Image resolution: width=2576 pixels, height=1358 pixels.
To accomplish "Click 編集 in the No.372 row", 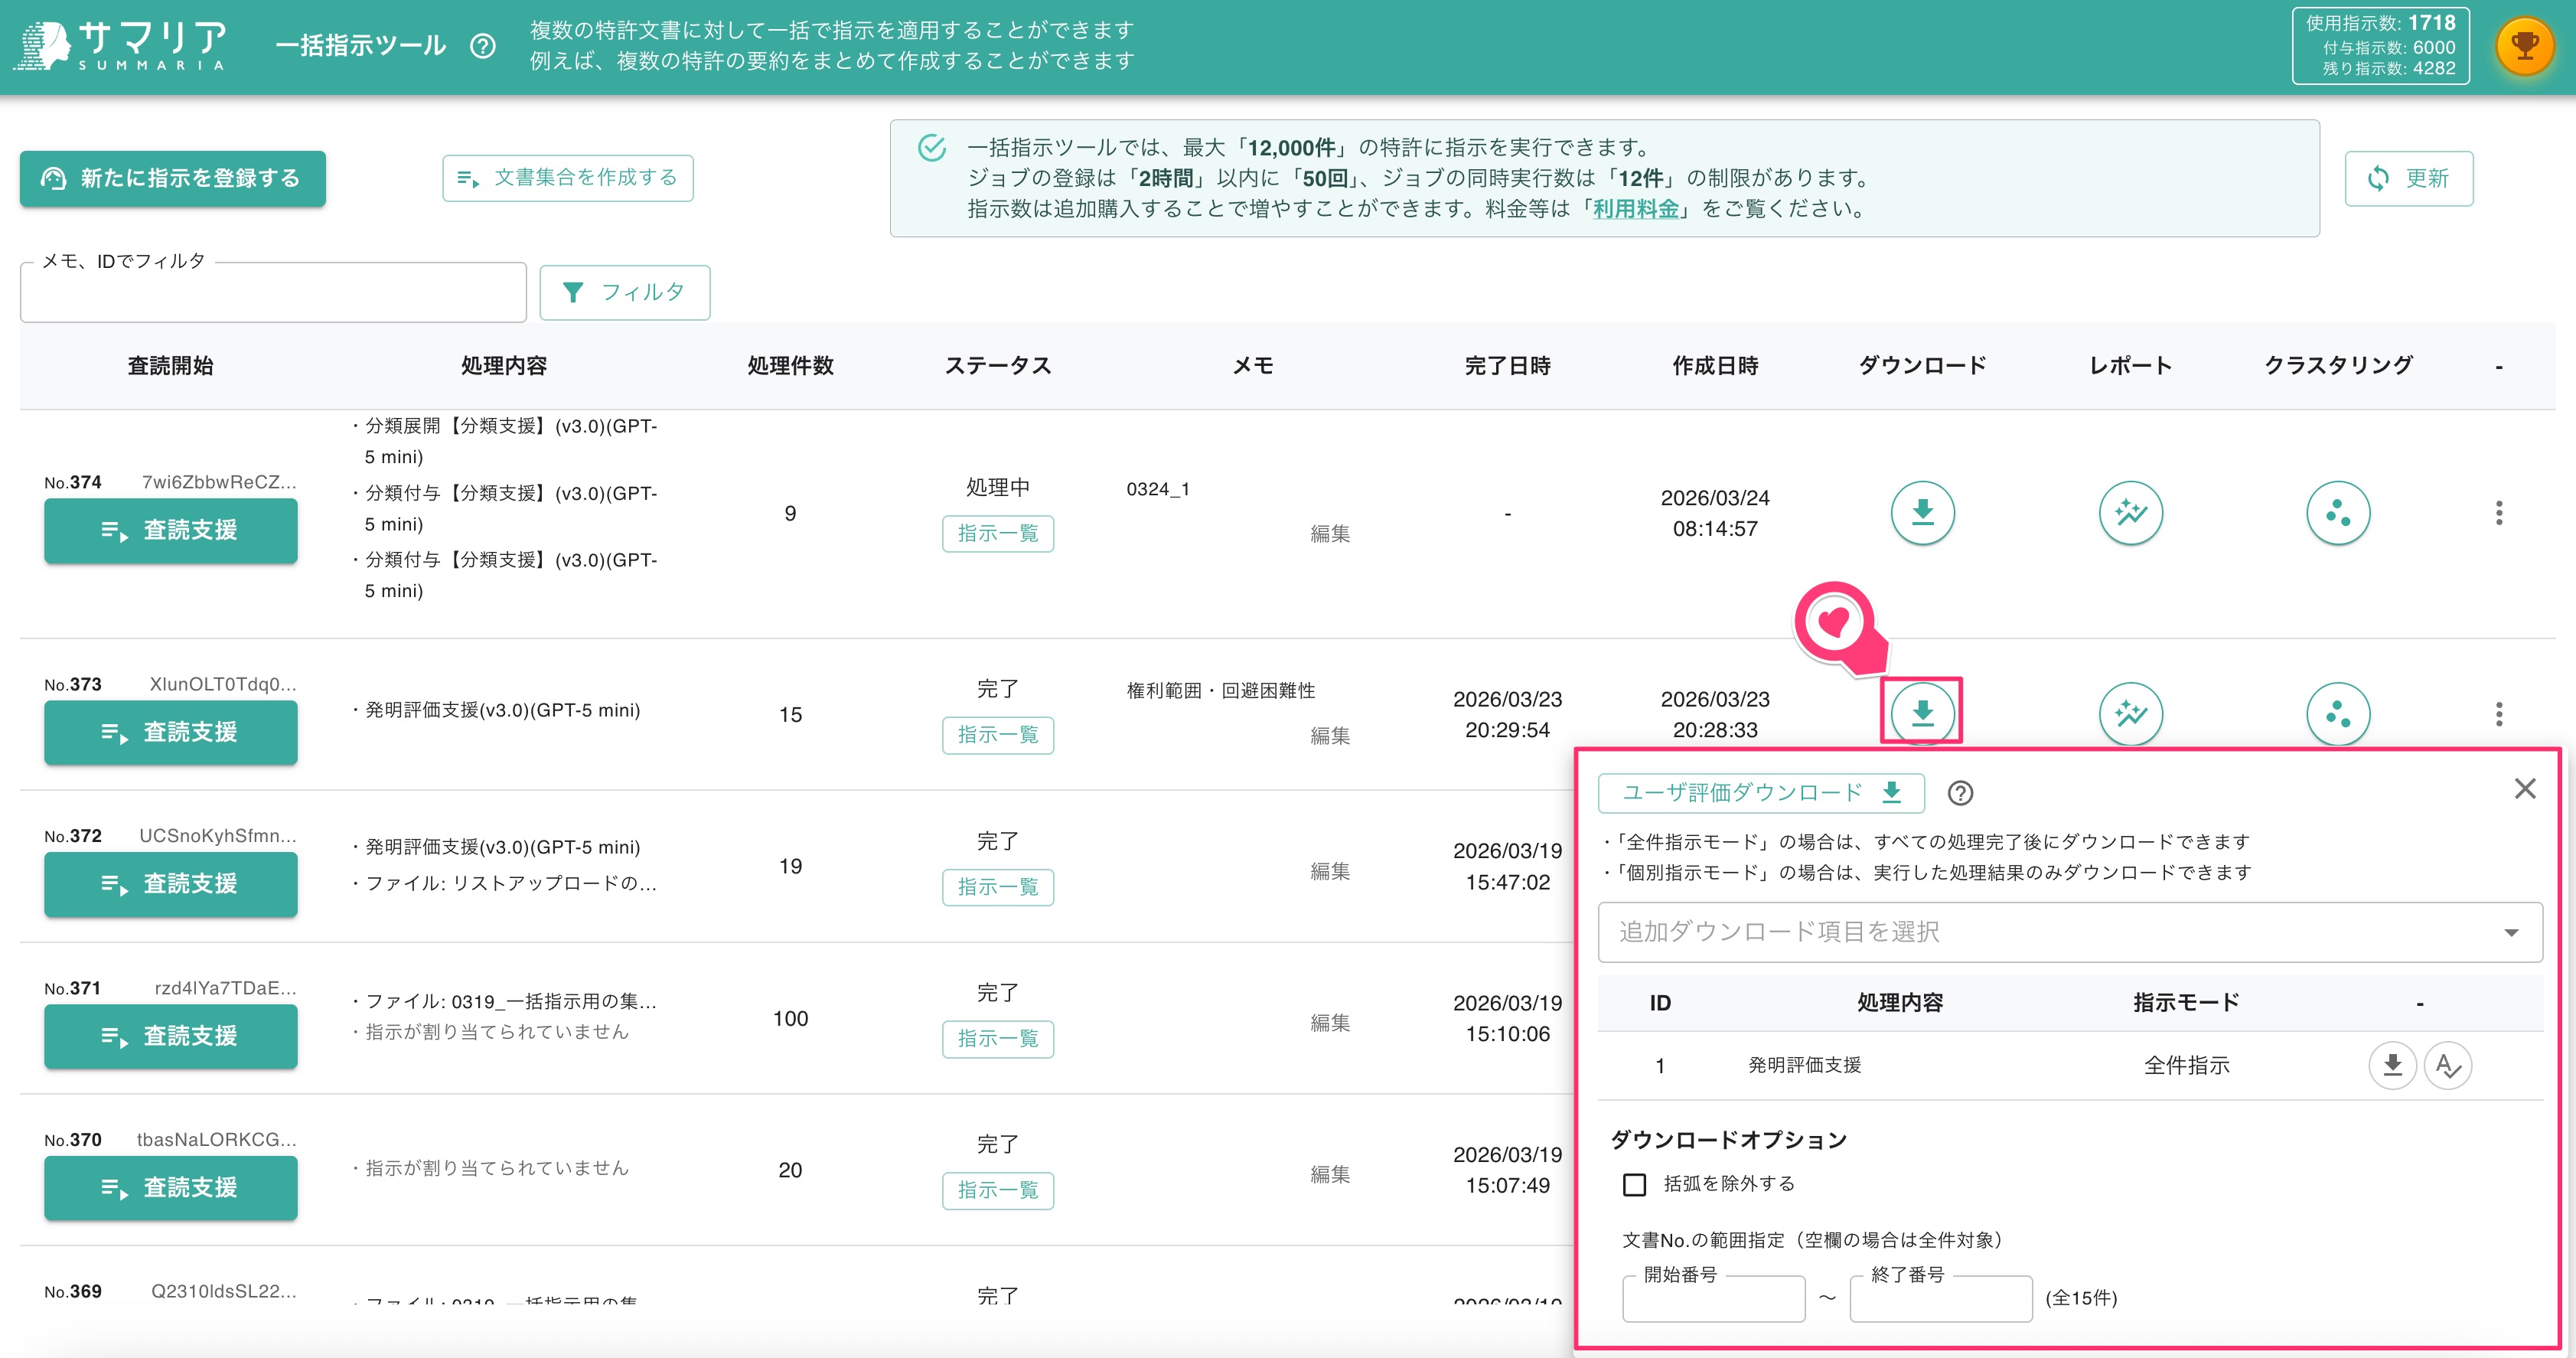I will [1330, 871].
